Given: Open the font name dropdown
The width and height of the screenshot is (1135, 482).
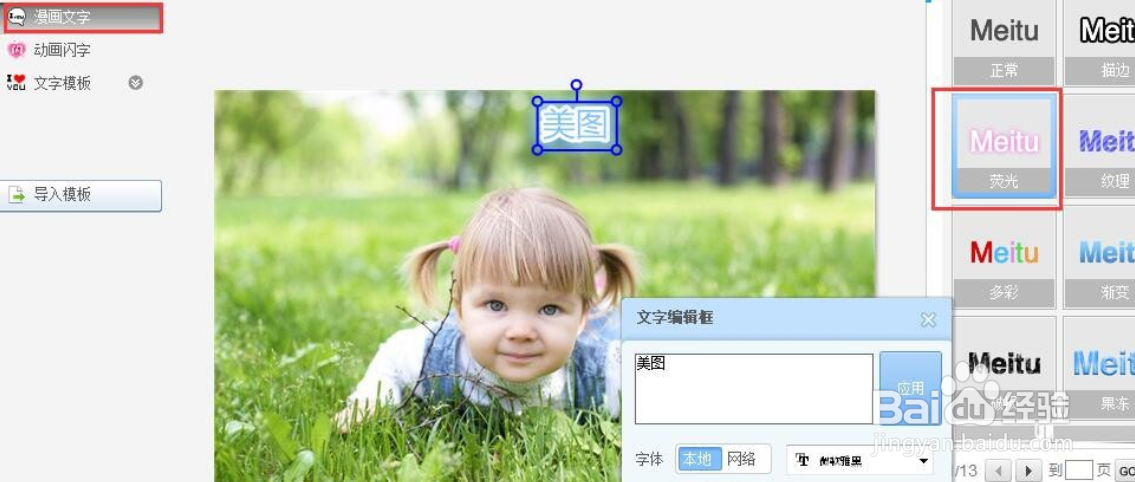Looking at the screenshot, I should pos(861,460).
